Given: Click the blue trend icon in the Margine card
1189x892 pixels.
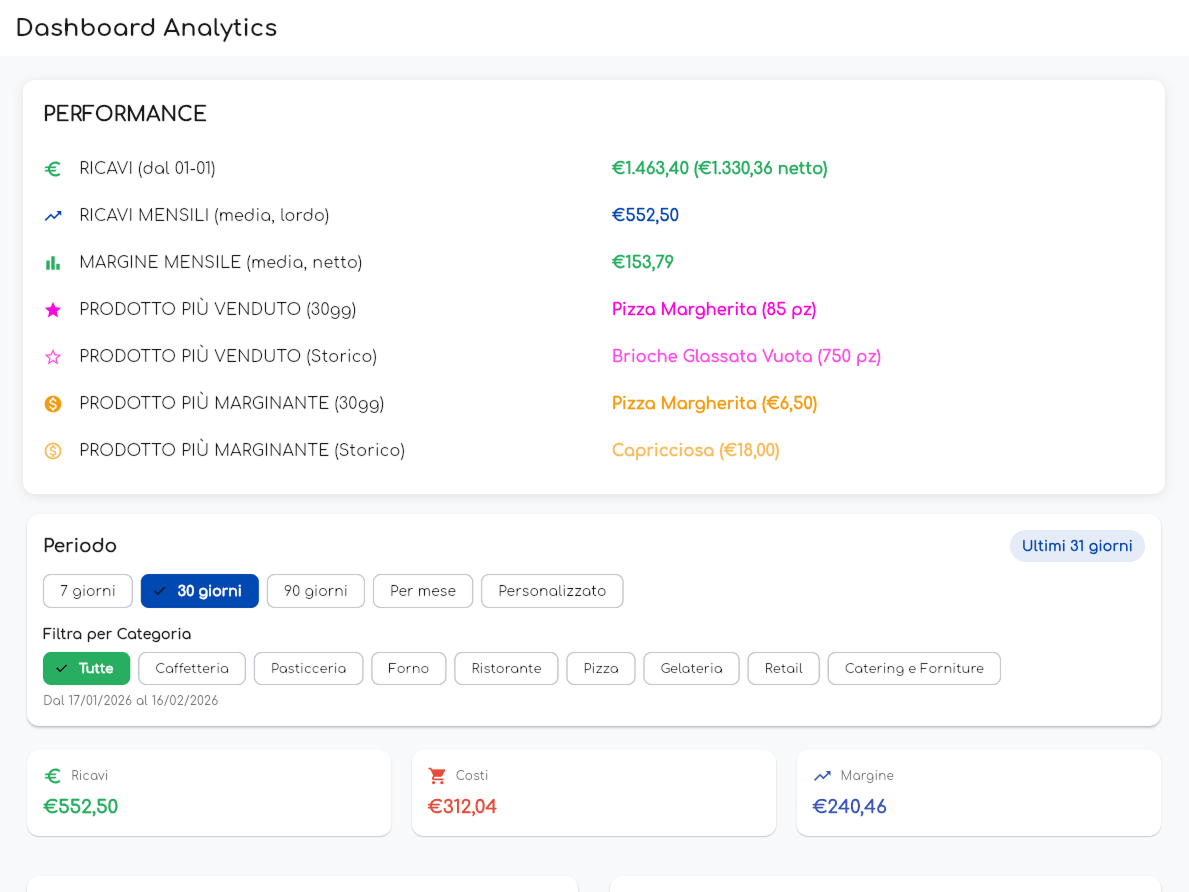Looking at the screenshot, I should point(823,775).
